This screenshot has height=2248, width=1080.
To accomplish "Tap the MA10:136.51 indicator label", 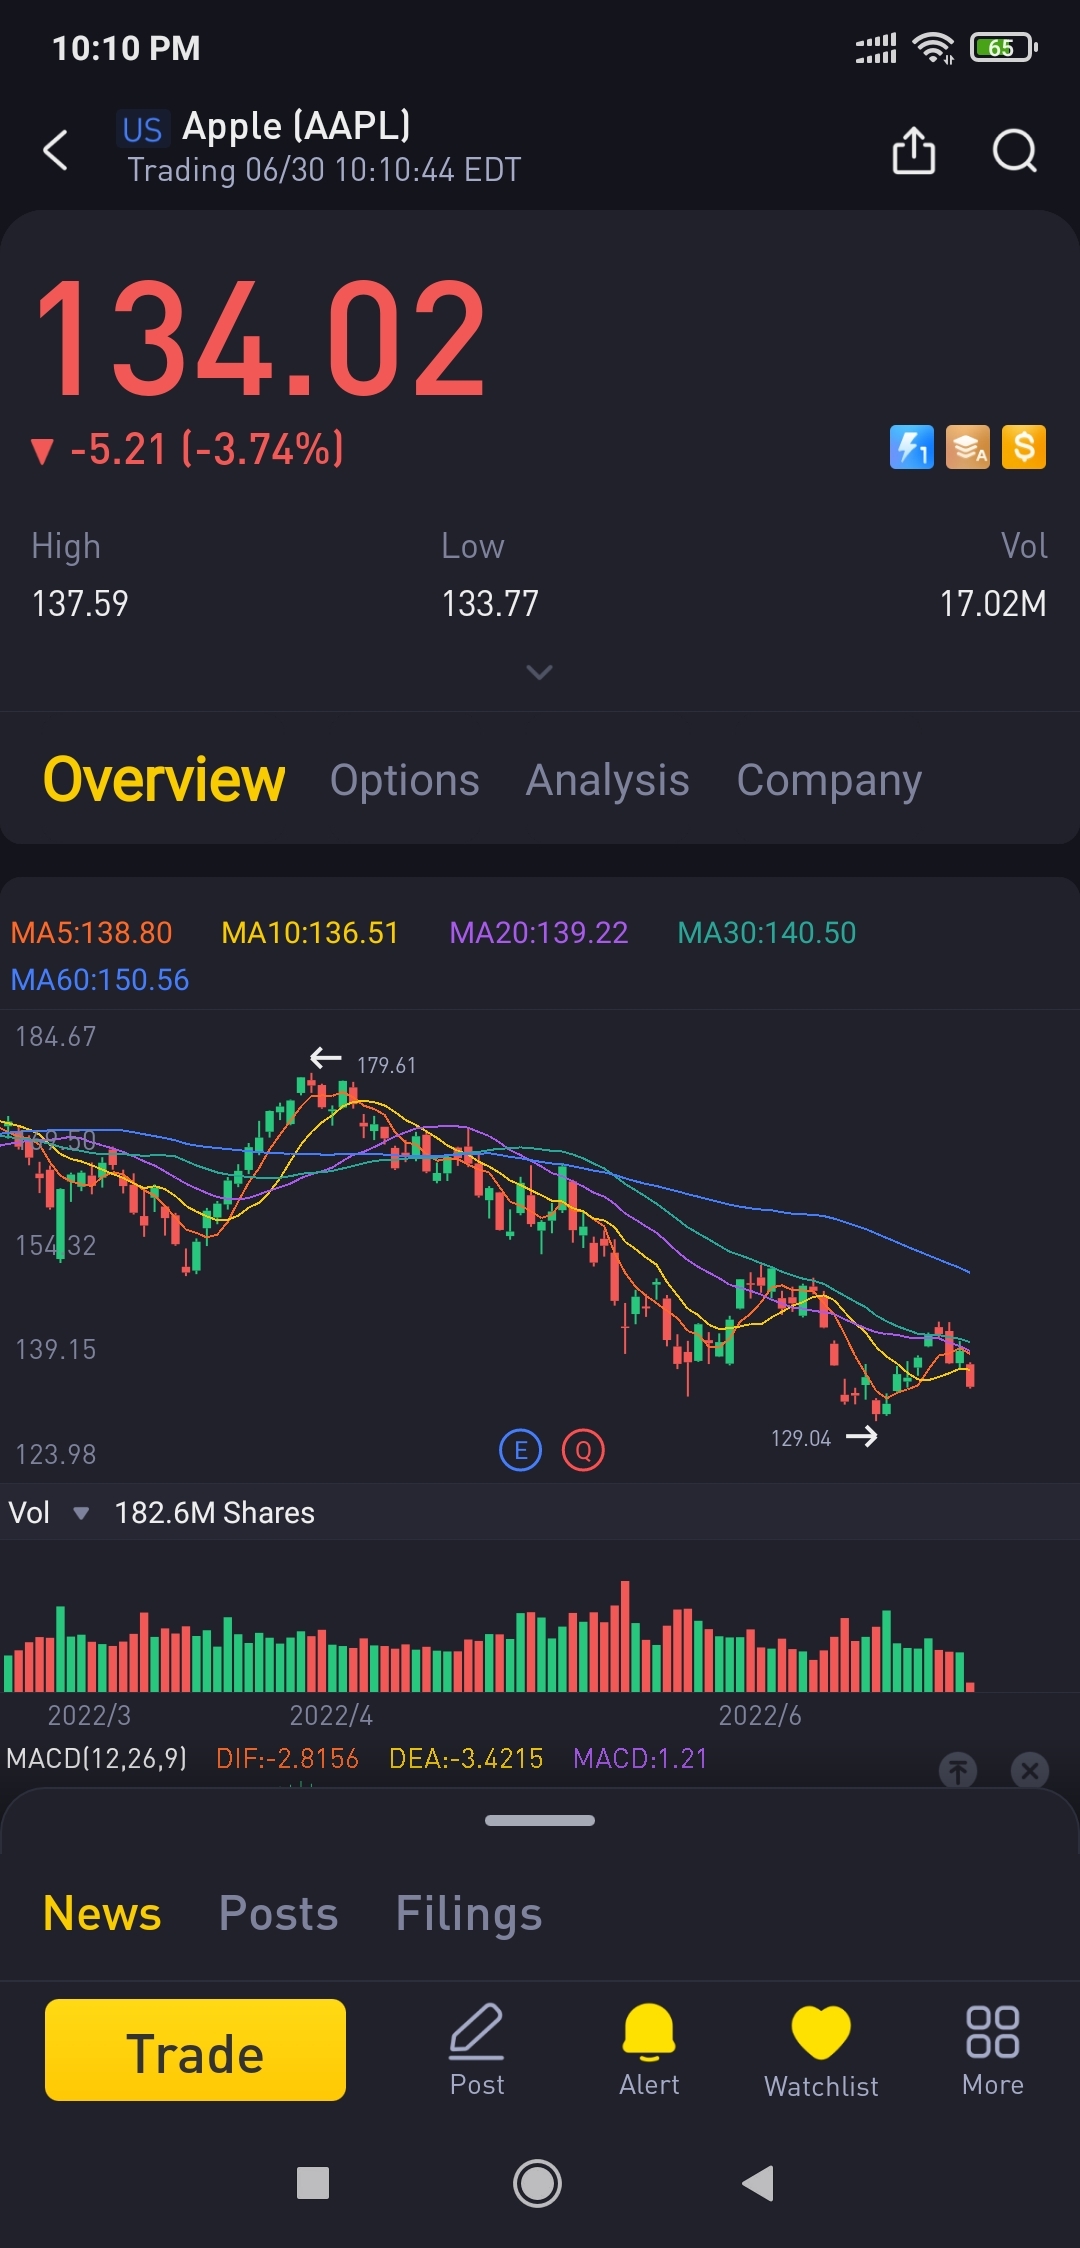I will click(x=310, y=933).
